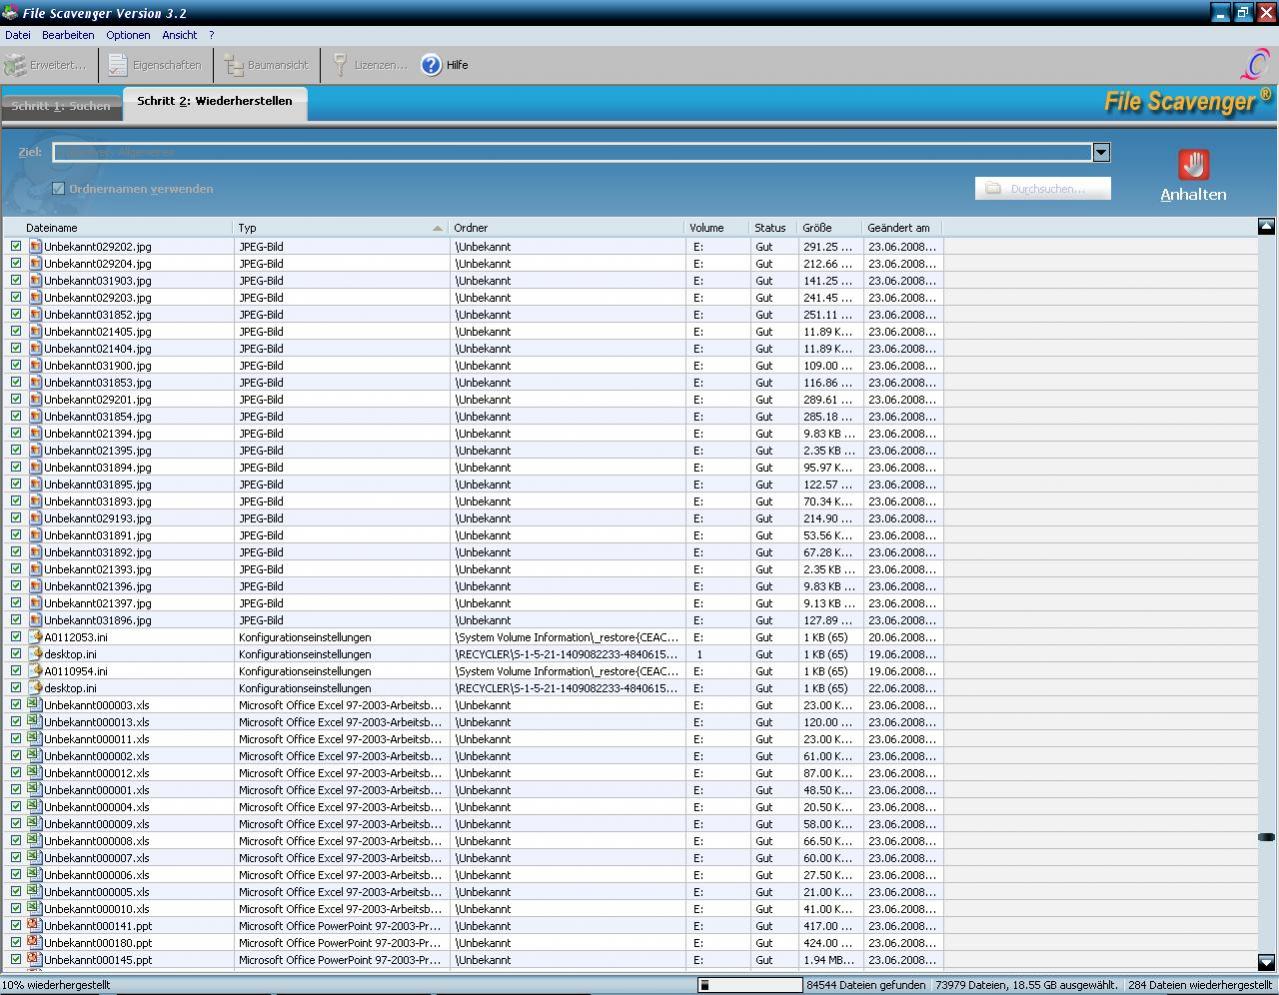Screen dimensions: 1279x995
Task: Click the JPEG icon of Unbekannt031900.jpg
Action: (x=35, y=365)
